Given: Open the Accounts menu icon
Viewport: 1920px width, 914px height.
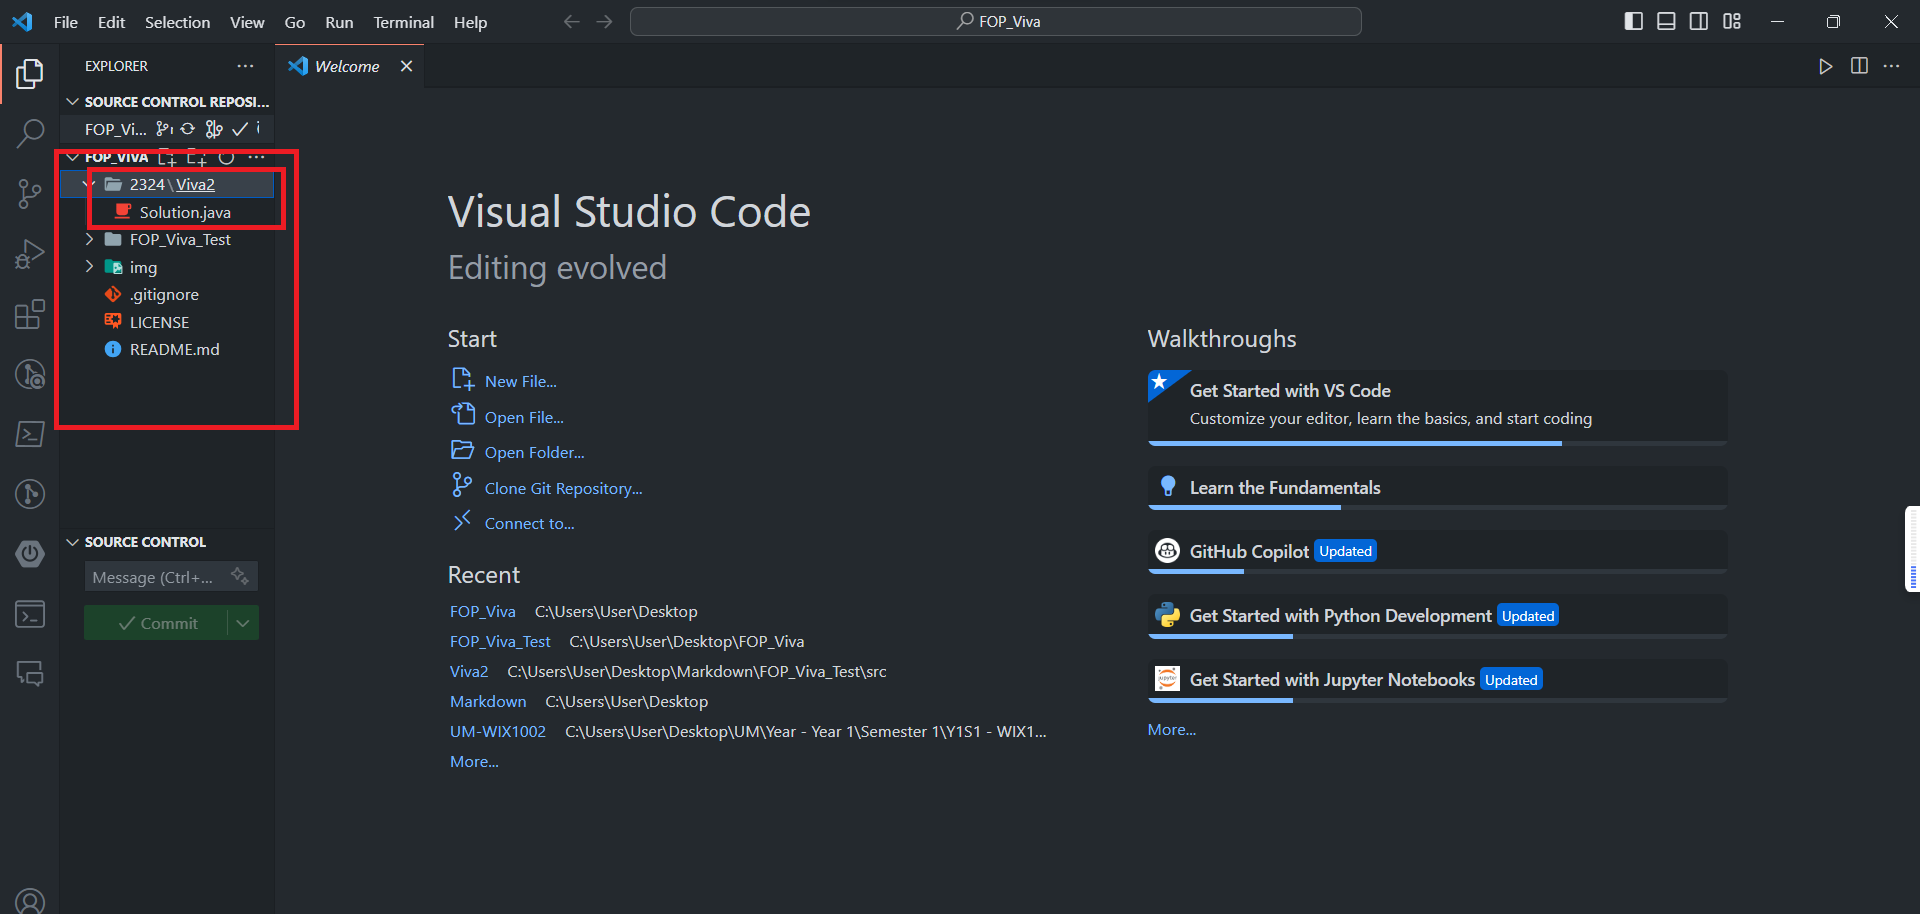Looking at the screenshot, I should click(30, 901).
